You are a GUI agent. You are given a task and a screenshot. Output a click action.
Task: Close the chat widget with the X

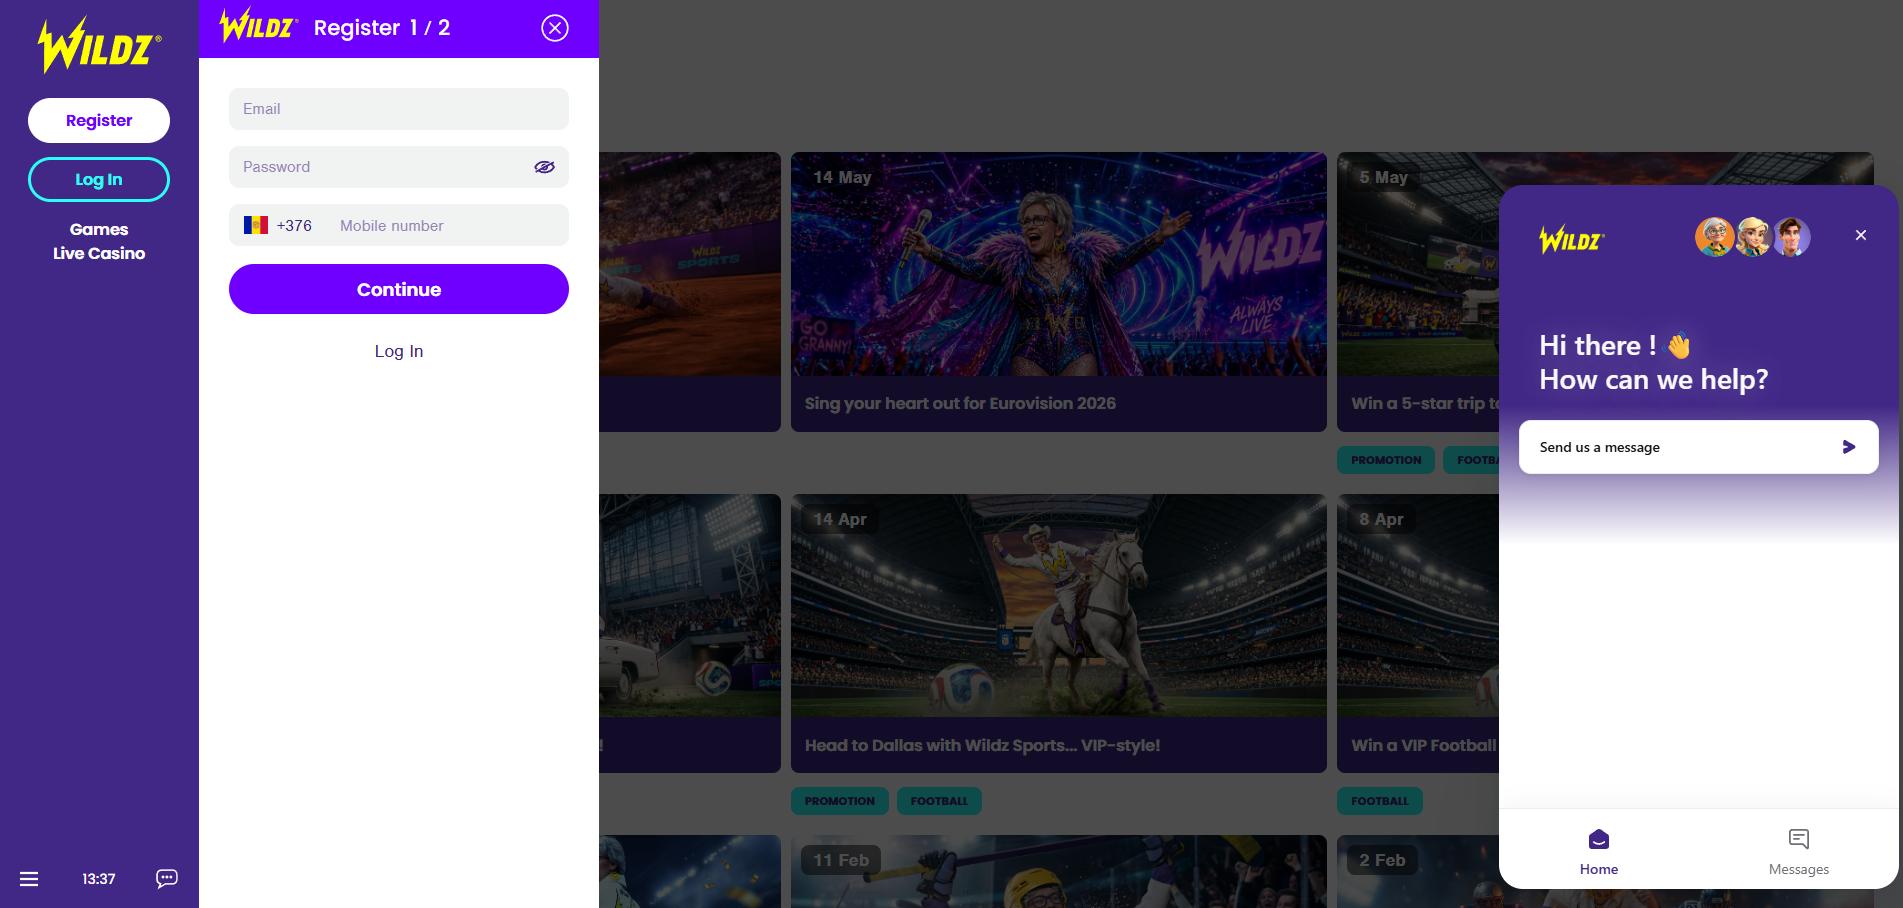1861,235
